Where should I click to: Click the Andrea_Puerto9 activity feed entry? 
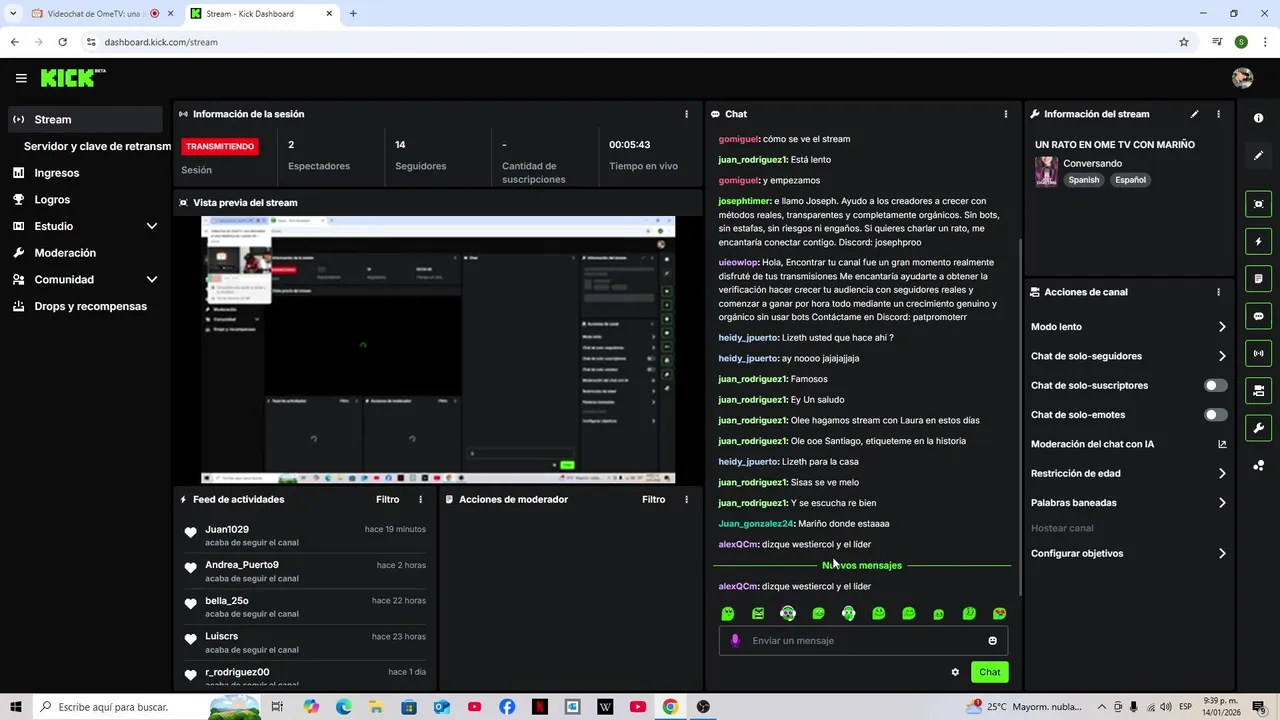click(305, 571)
